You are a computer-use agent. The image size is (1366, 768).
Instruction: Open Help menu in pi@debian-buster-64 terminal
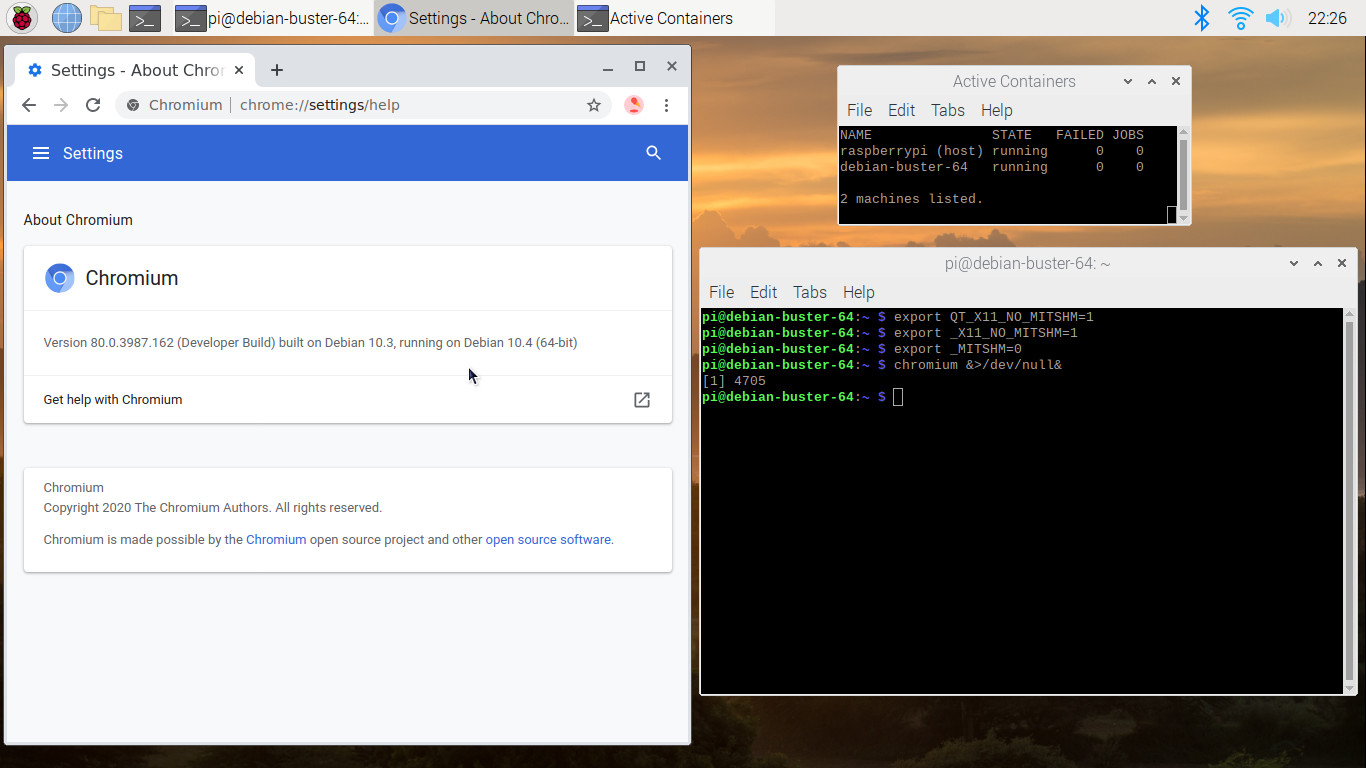[858, 292]
